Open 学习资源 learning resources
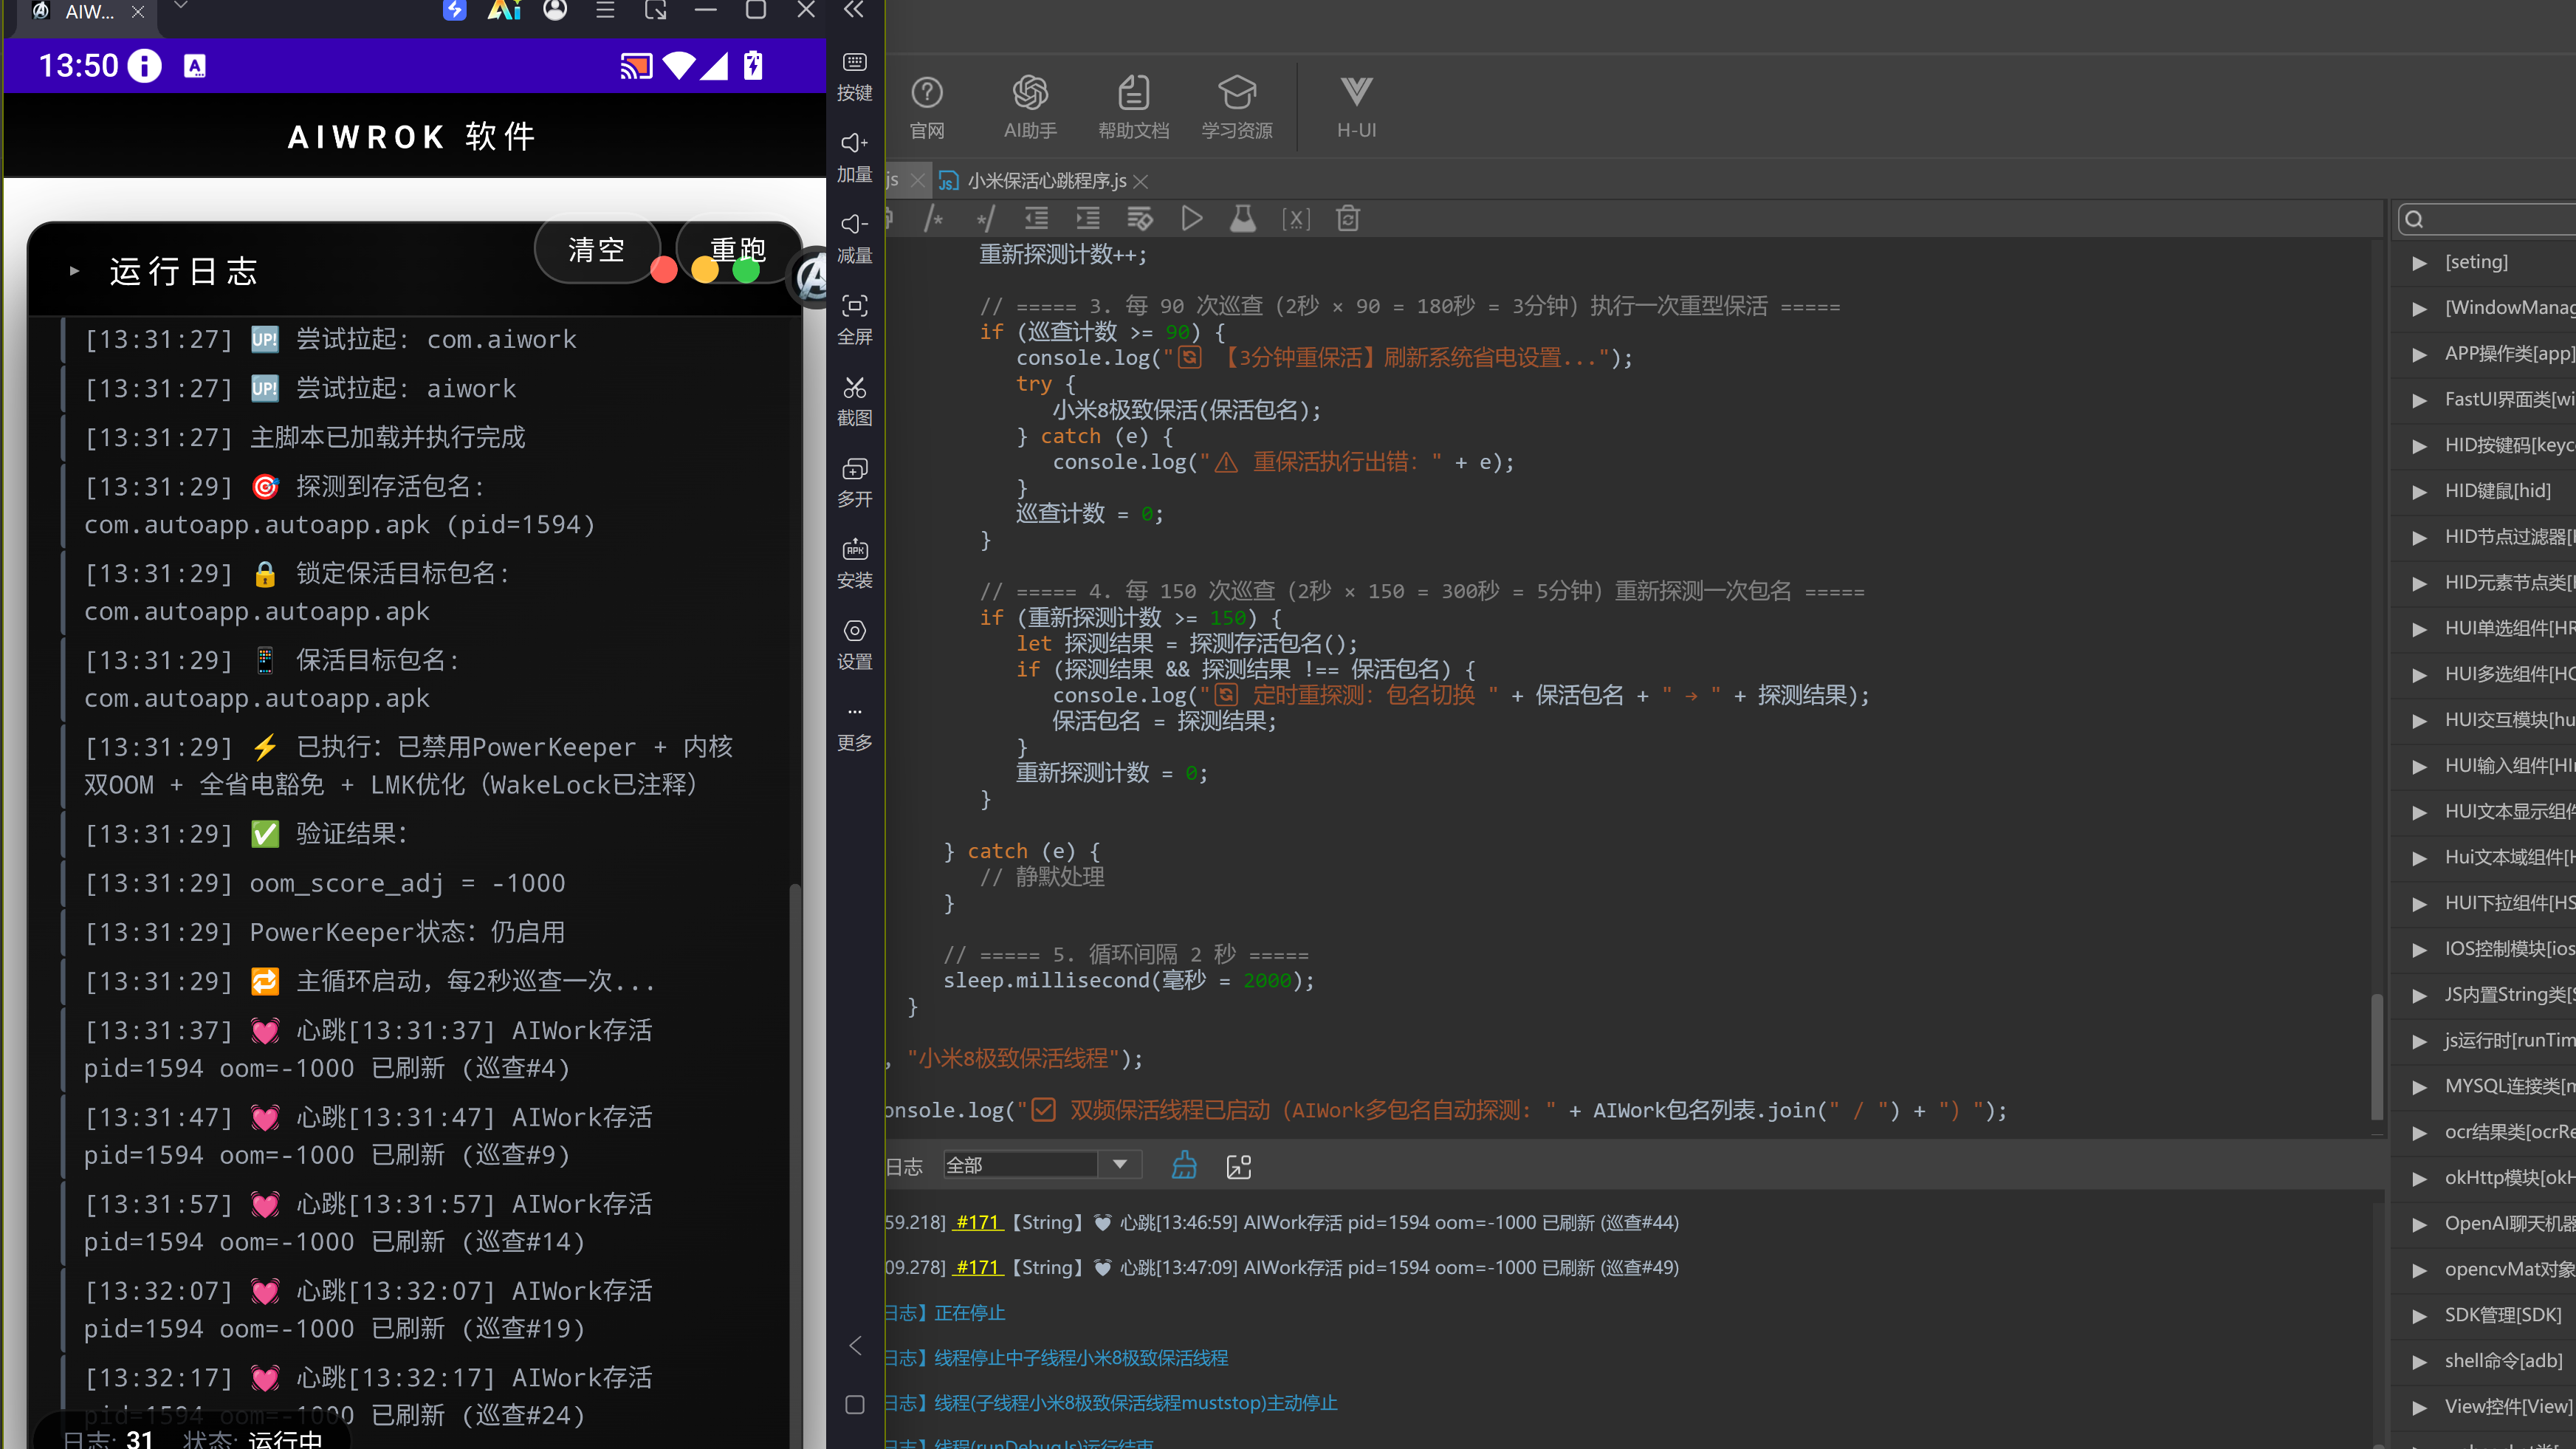Screen dimensions: 2576x1449 [x=1237, y=107]
